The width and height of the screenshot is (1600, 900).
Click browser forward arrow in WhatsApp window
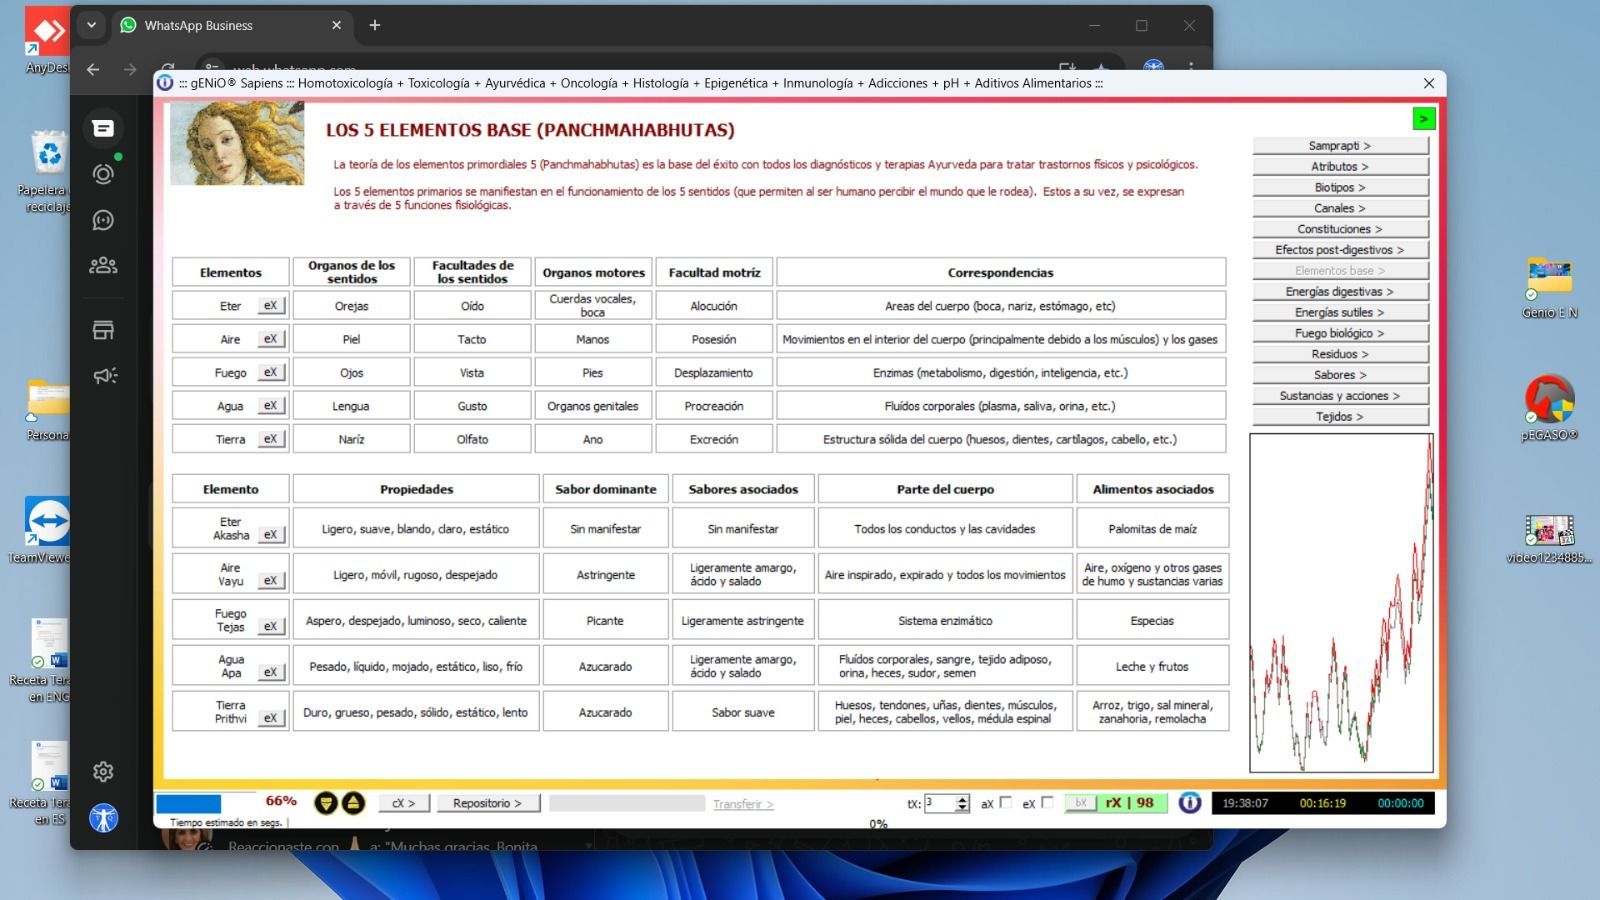coord(130,69)
